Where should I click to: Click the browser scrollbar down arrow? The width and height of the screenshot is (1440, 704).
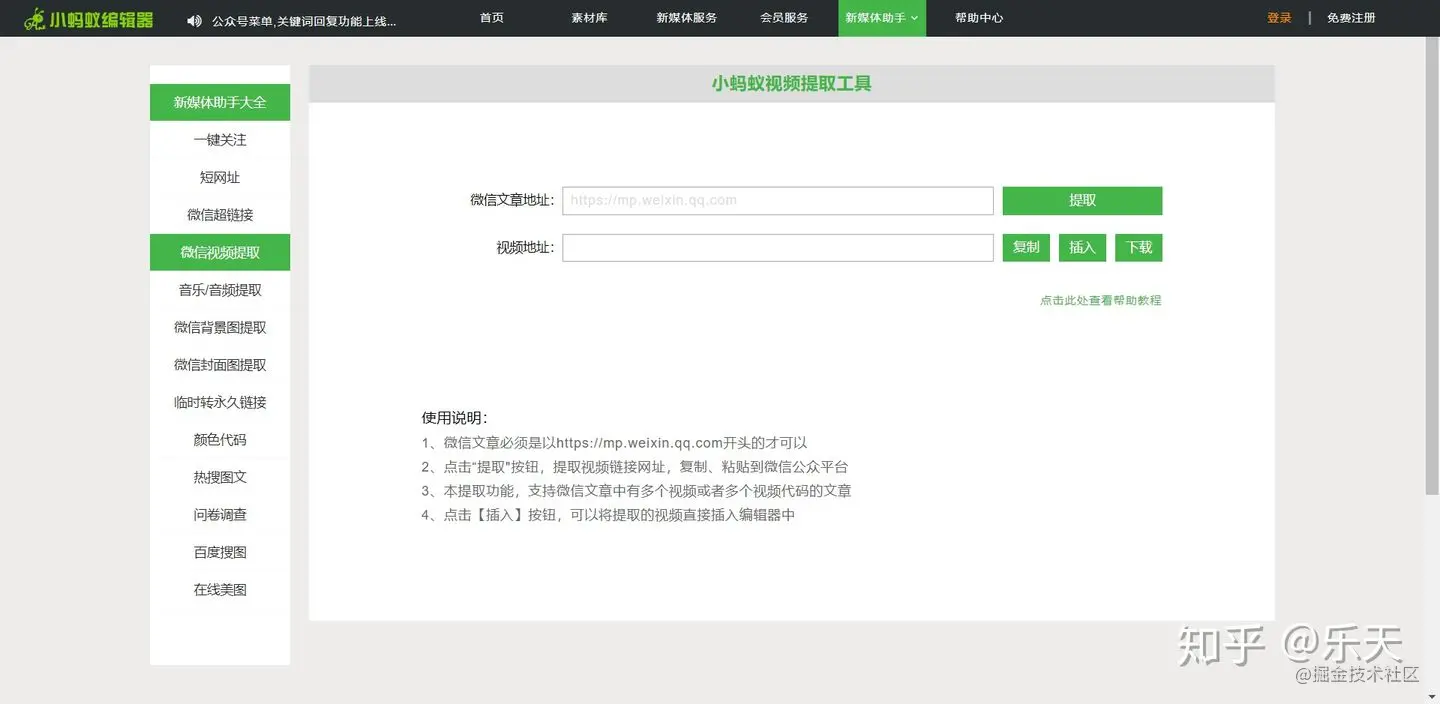[1433, 697]
